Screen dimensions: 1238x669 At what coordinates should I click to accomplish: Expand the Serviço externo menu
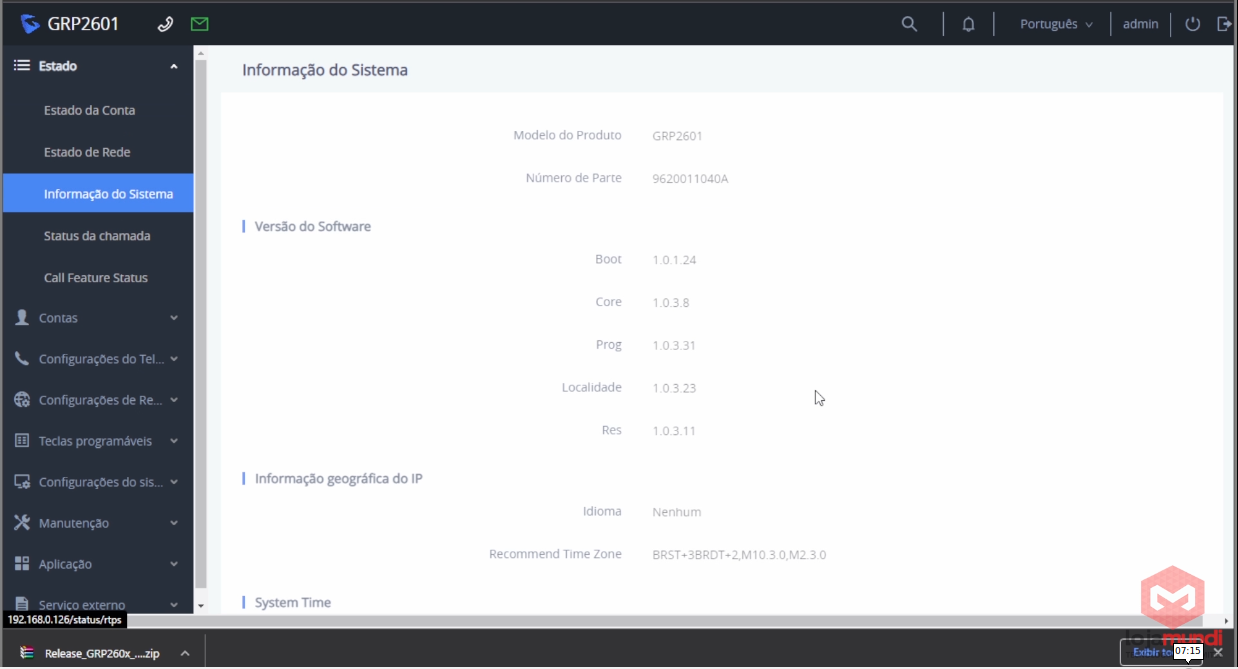174,605
